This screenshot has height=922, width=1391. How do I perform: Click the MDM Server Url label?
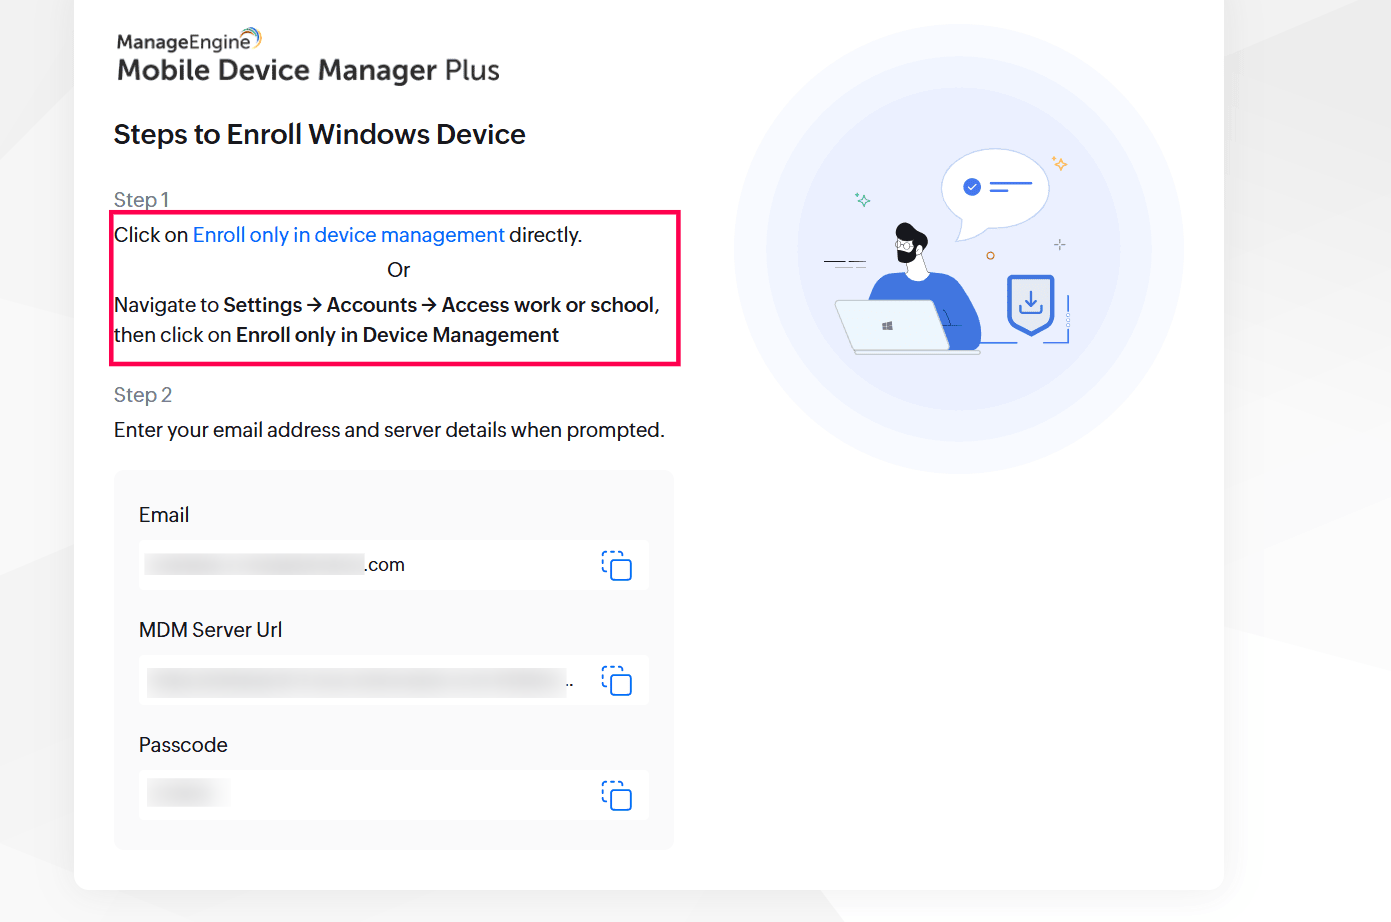pyautogui.click(x=211, y=630)
